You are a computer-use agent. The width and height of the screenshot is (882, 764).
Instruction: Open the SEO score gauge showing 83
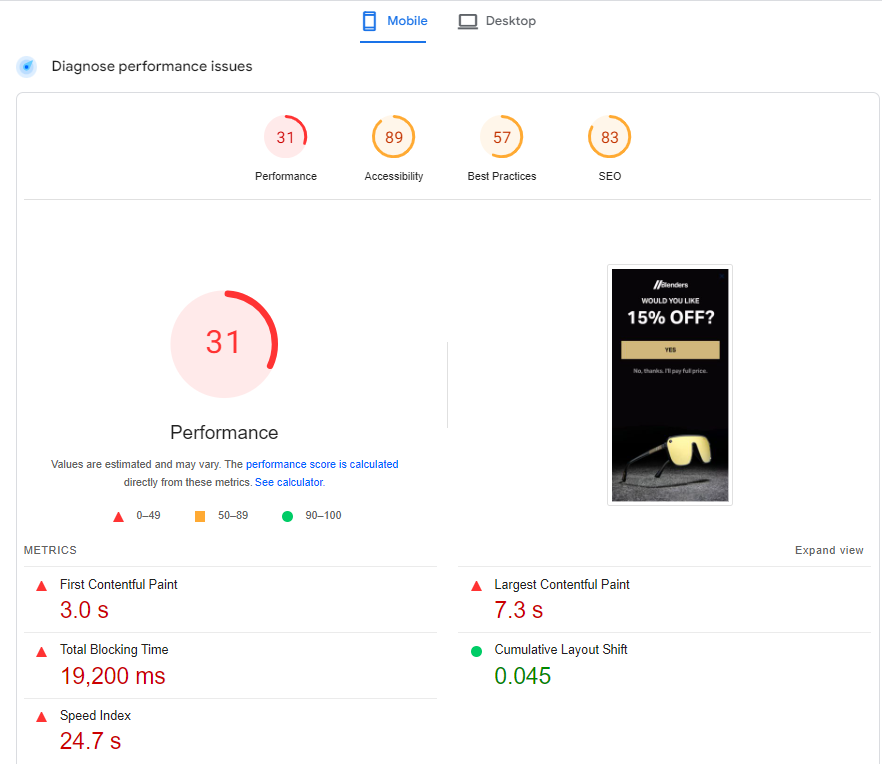coord(609,137)
